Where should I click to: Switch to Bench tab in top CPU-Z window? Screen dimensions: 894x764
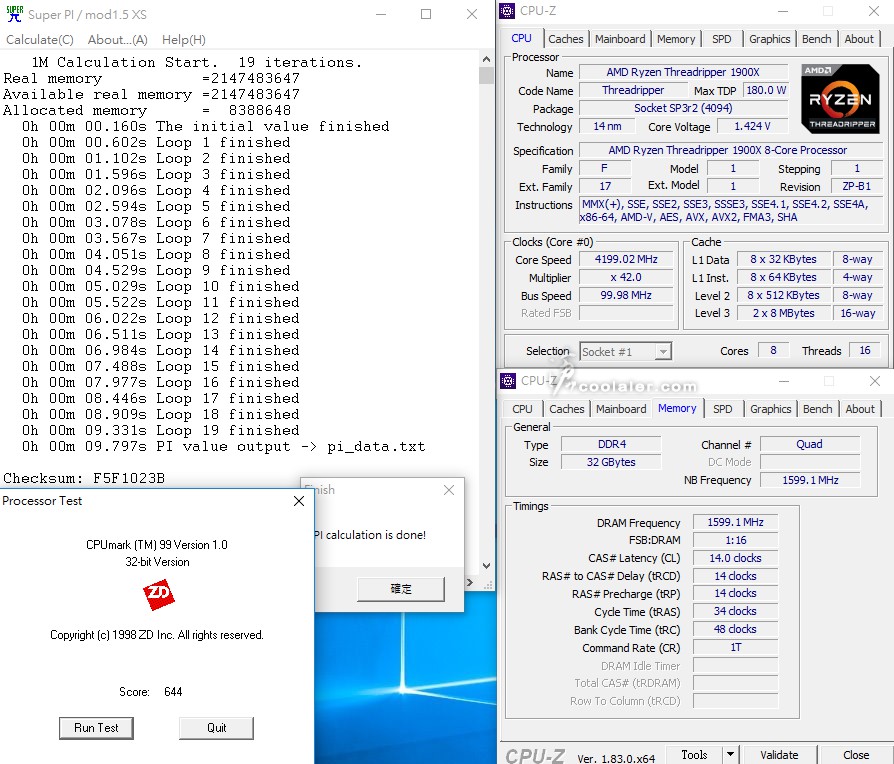[x=816, y=39]
